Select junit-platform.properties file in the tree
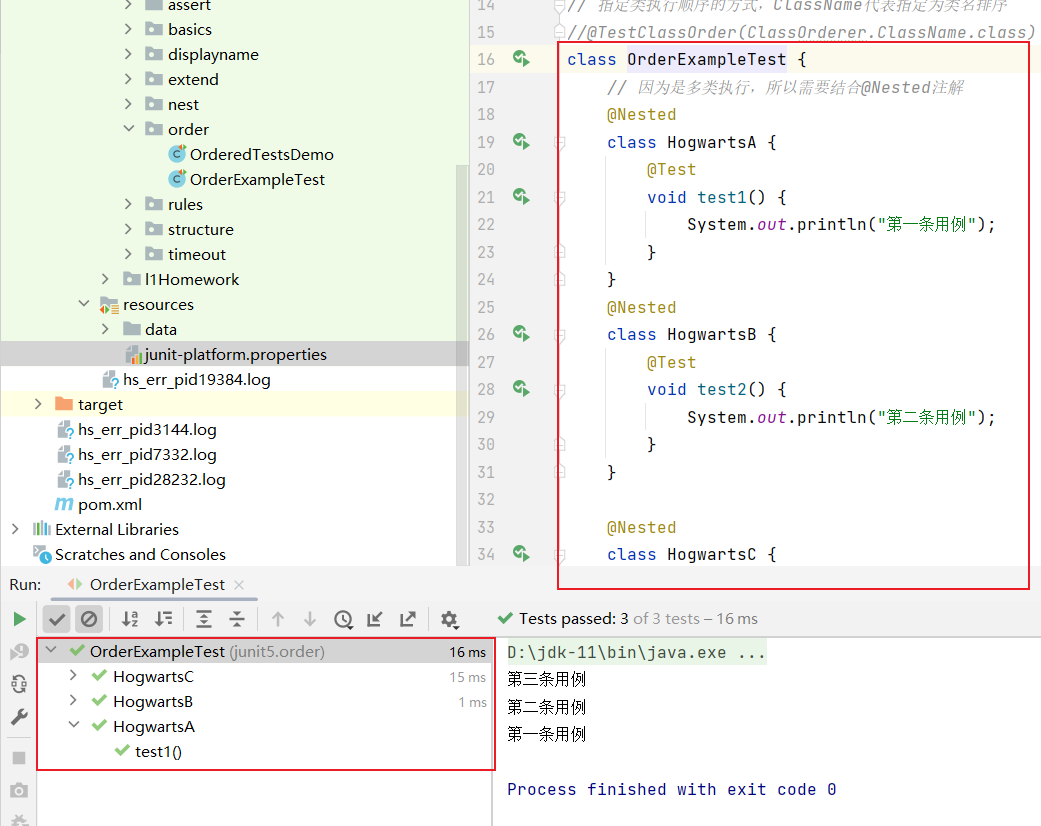The image size is (1041, 826). click(x=235, y=354)
